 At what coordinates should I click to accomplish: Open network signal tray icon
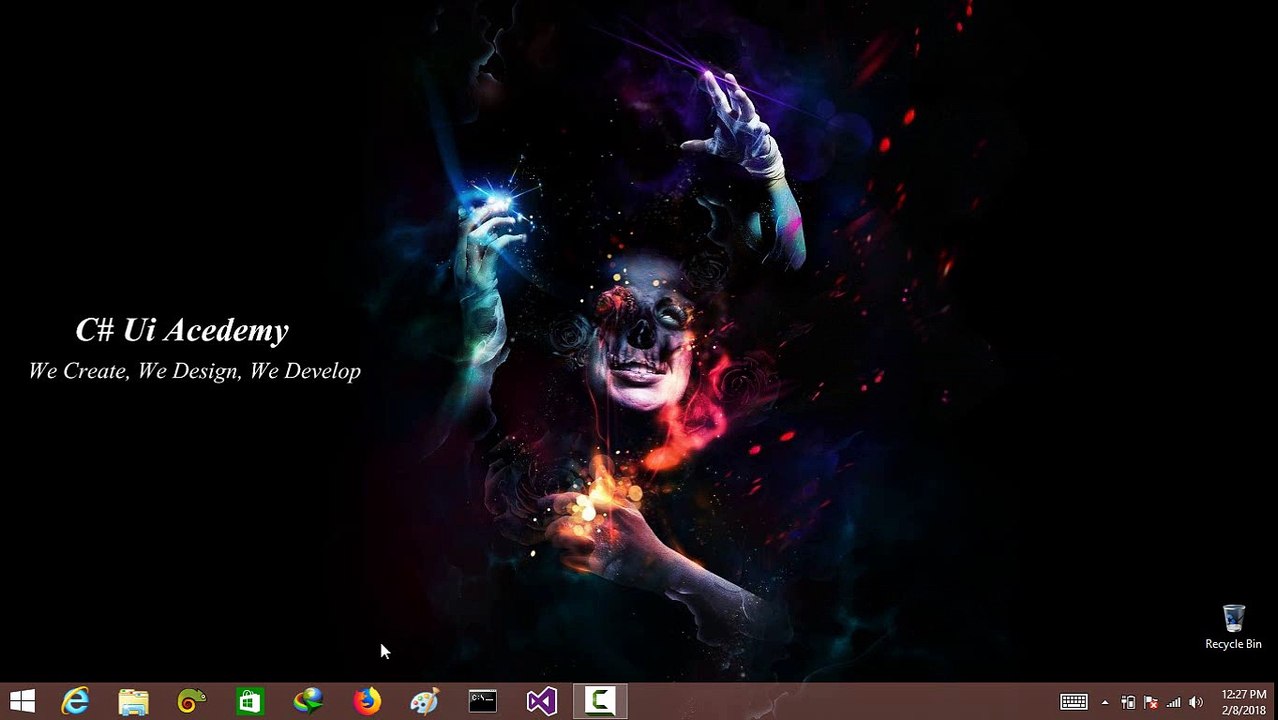1173,702
